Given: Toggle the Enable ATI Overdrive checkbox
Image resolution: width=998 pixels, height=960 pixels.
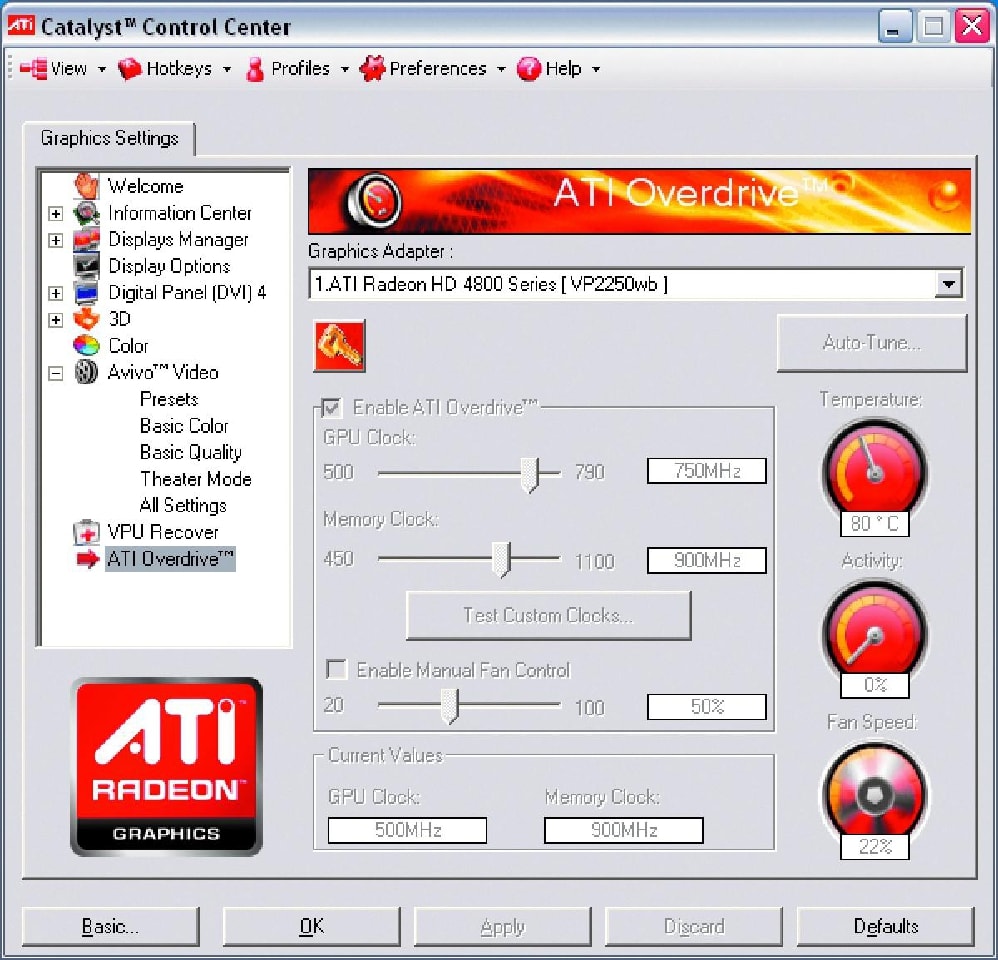Looking at the screenshot, I should (x=331, y=408).
